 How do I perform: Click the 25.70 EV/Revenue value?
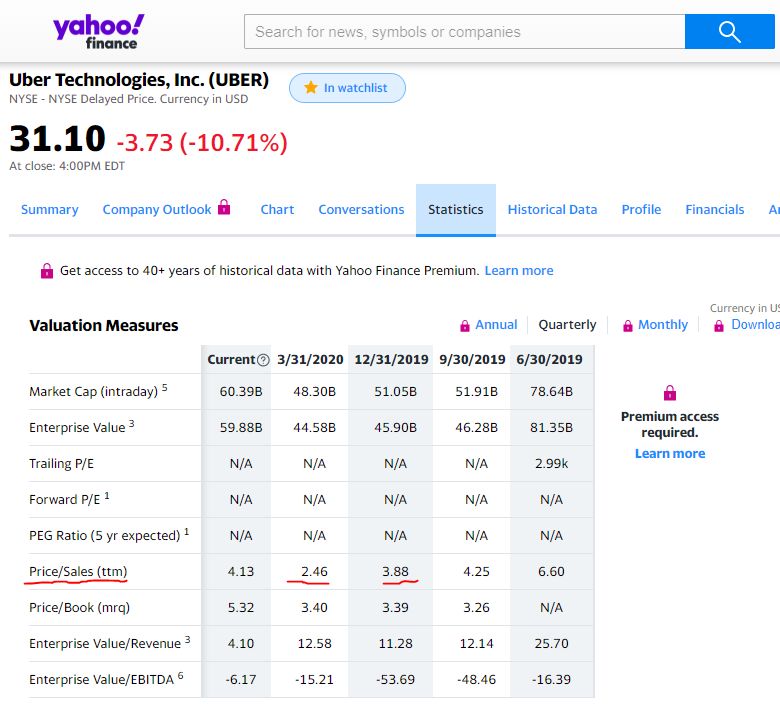click(x=551, y=644)
